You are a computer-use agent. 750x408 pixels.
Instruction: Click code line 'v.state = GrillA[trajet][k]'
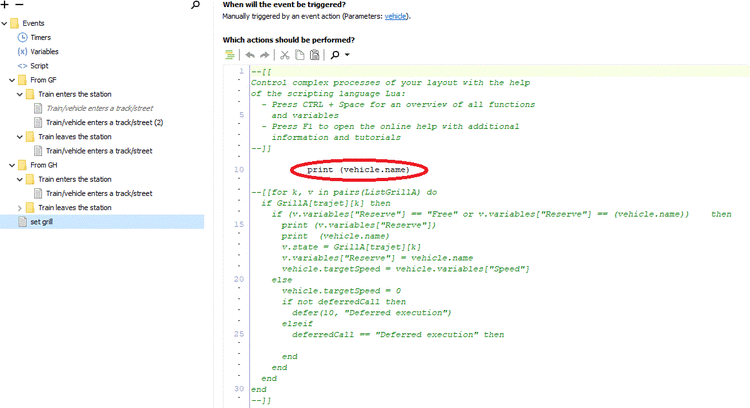pos(352,247)
